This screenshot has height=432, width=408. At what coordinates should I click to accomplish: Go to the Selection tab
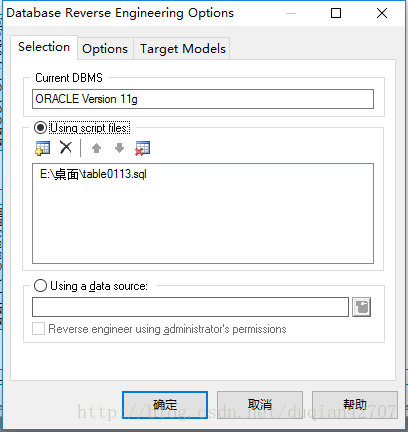point(44,47)
